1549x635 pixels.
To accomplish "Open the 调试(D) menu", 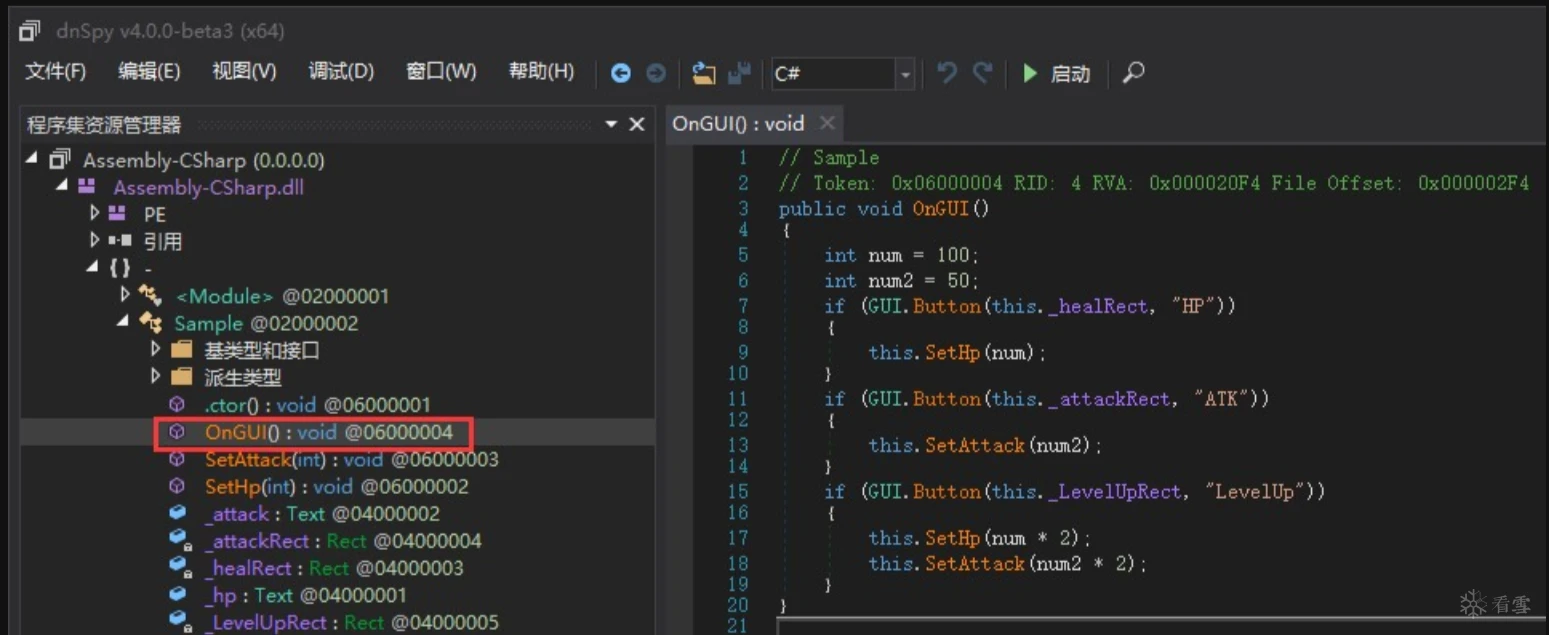I will 341,72.
